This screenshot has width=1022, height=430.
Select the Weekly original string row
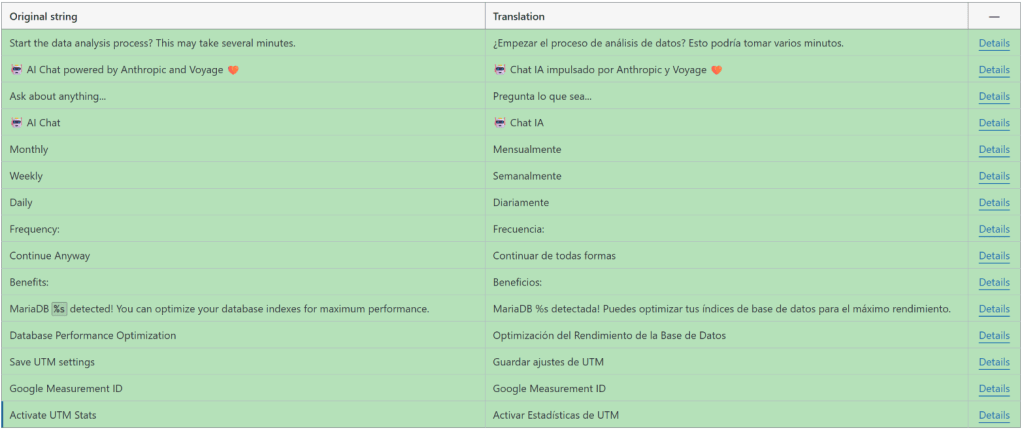click(x=243, y=176)
